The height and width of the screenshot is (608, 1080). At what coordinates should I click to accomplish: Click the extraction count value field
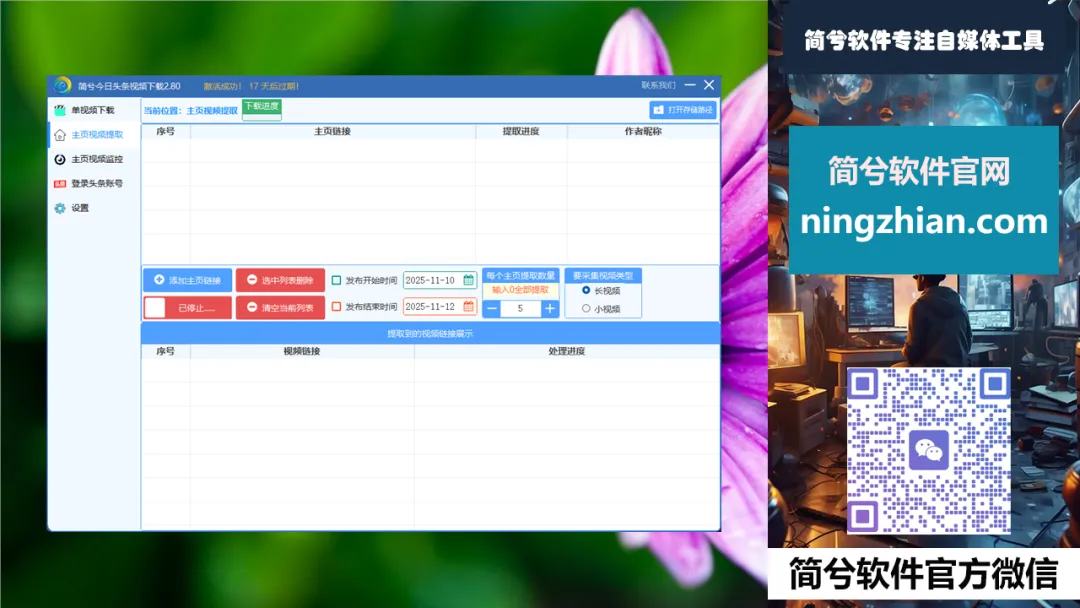[x=521, y=309]
